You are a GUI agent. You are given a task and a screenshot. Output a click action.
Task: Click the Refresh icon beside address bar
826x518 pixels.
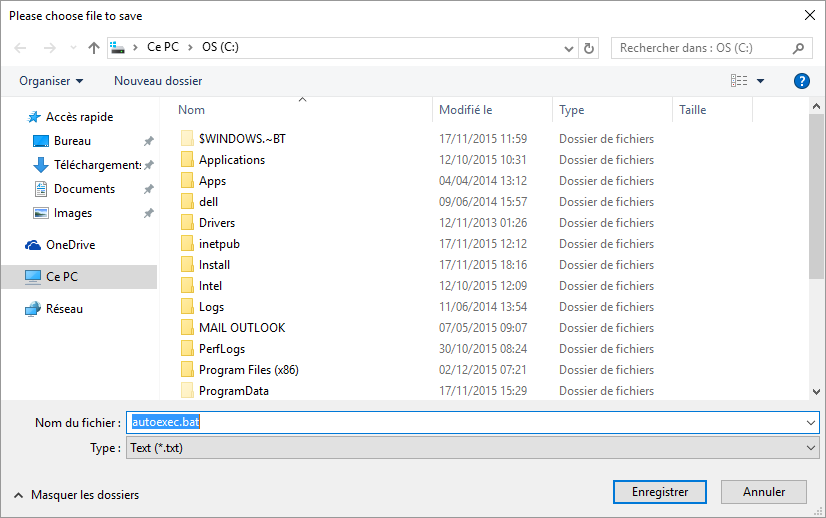pyautogui.click(x=589, y=48)
